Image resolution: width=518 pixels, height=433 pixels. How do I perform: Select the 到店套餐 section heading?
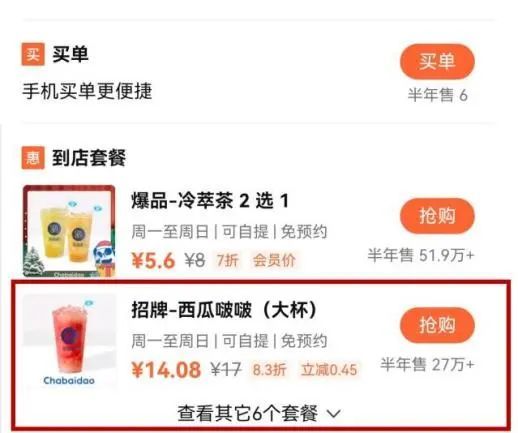(89, 158)
